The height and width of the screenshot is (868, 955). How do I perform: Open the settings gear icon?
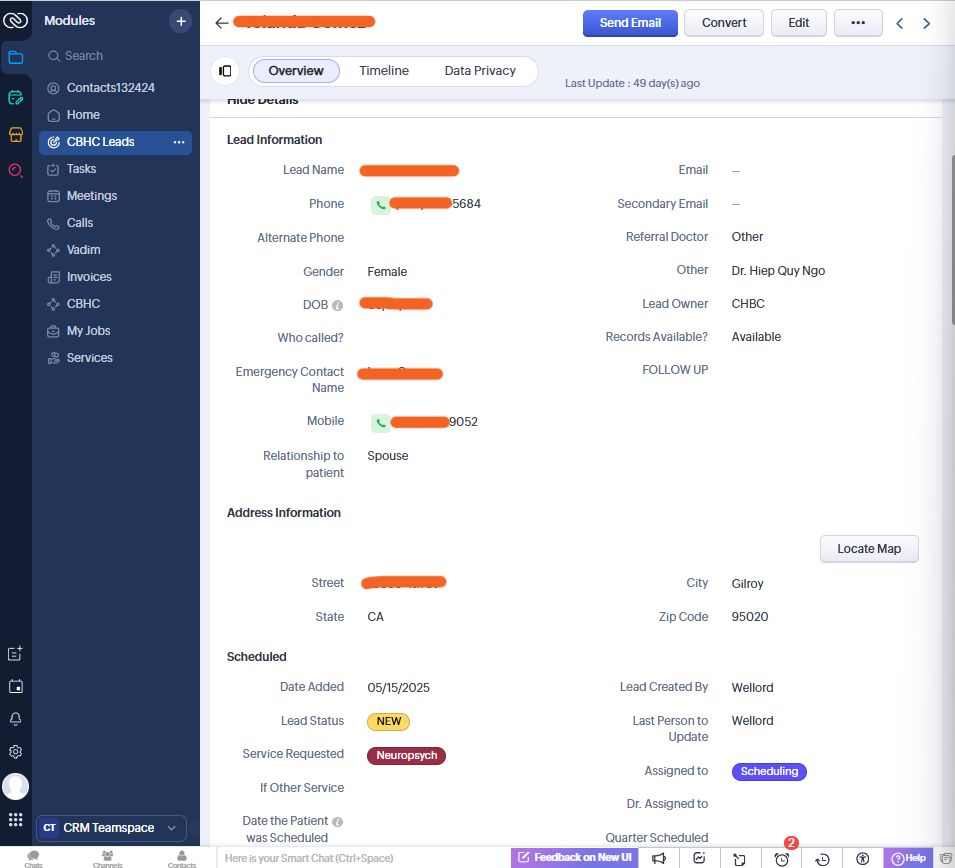15,752
